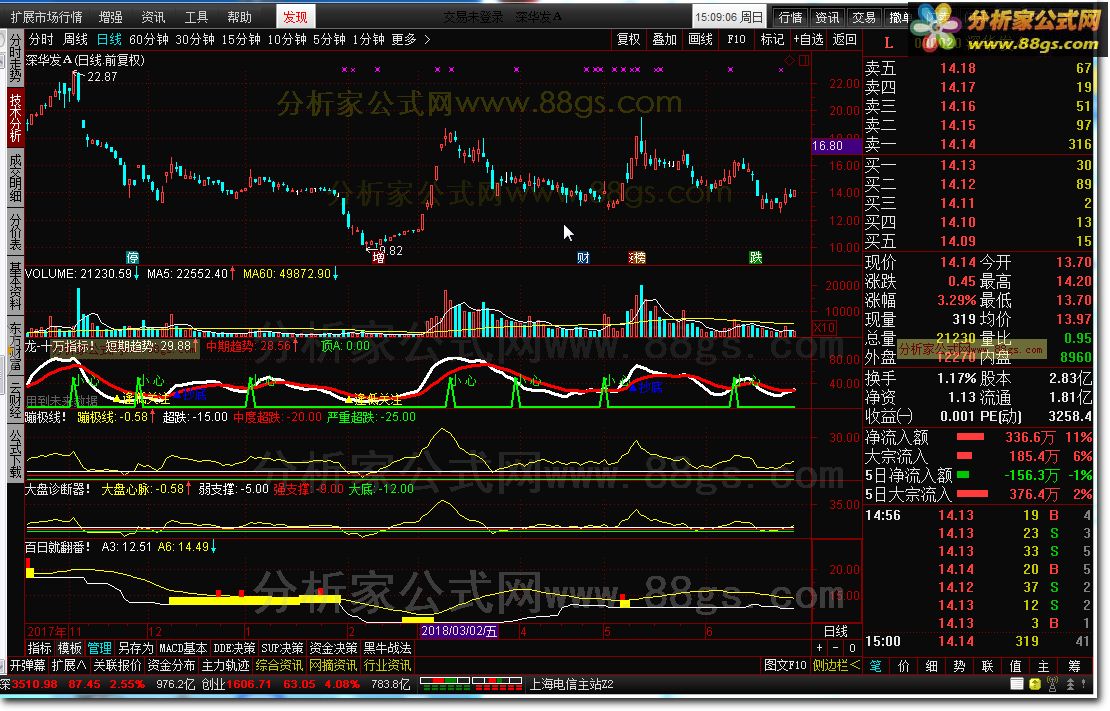Click the 主 button in bottom-right strip
The image size is (1110, 711).
(1043, 666)
